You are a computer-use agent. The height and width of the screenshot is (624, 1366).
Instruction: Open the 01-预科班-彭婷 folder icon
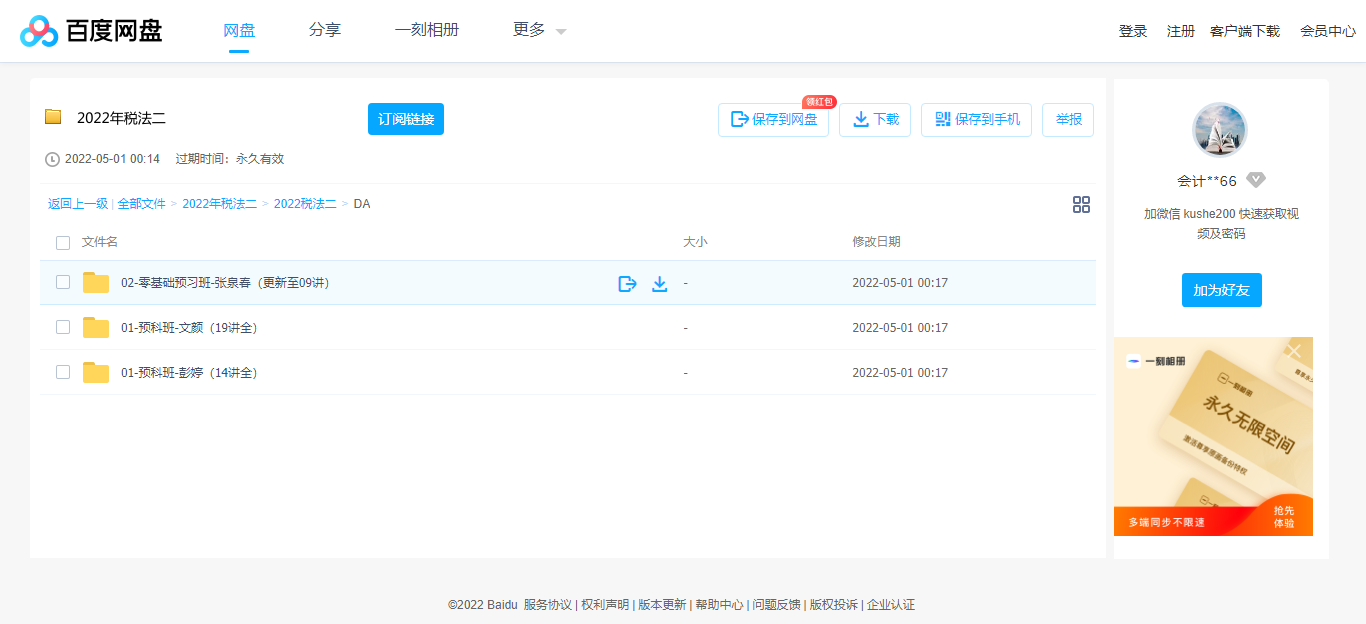(x=96, y=373)
